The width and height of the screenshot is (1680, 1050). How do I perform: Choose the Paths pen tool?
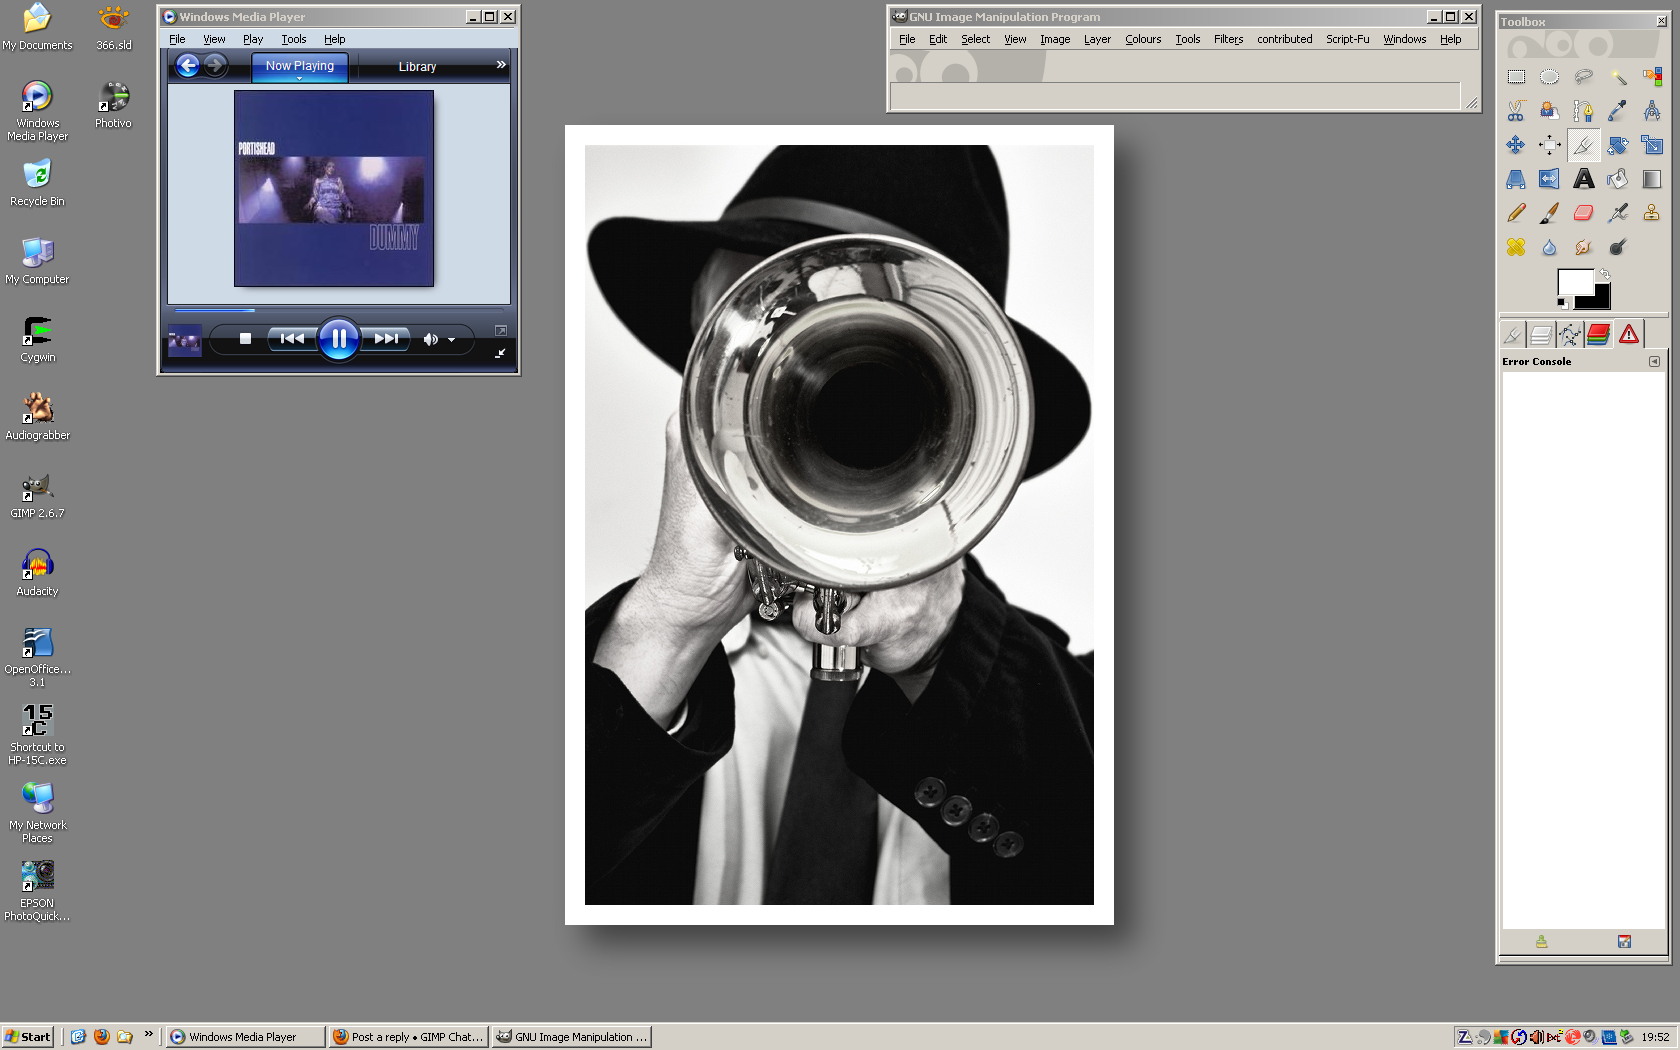1583,111
